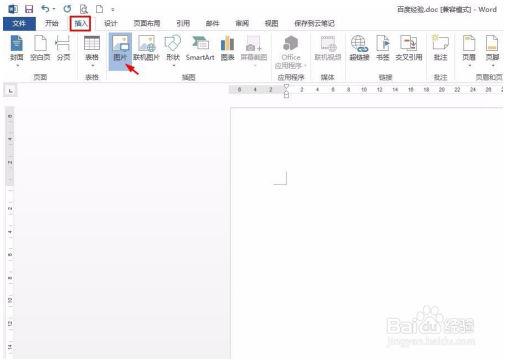Add a Bookmark (书签)

tap(383, 49)
